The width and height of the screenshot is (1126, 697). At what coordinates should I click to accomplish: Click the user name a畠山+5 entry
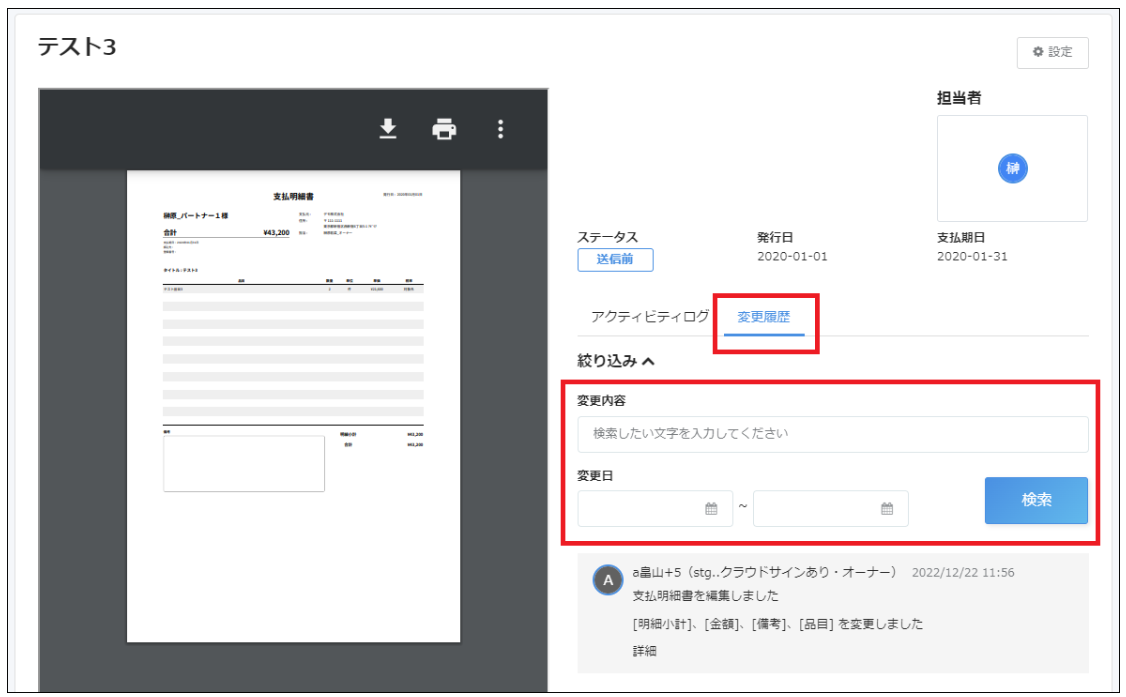(x=766, y=572)
